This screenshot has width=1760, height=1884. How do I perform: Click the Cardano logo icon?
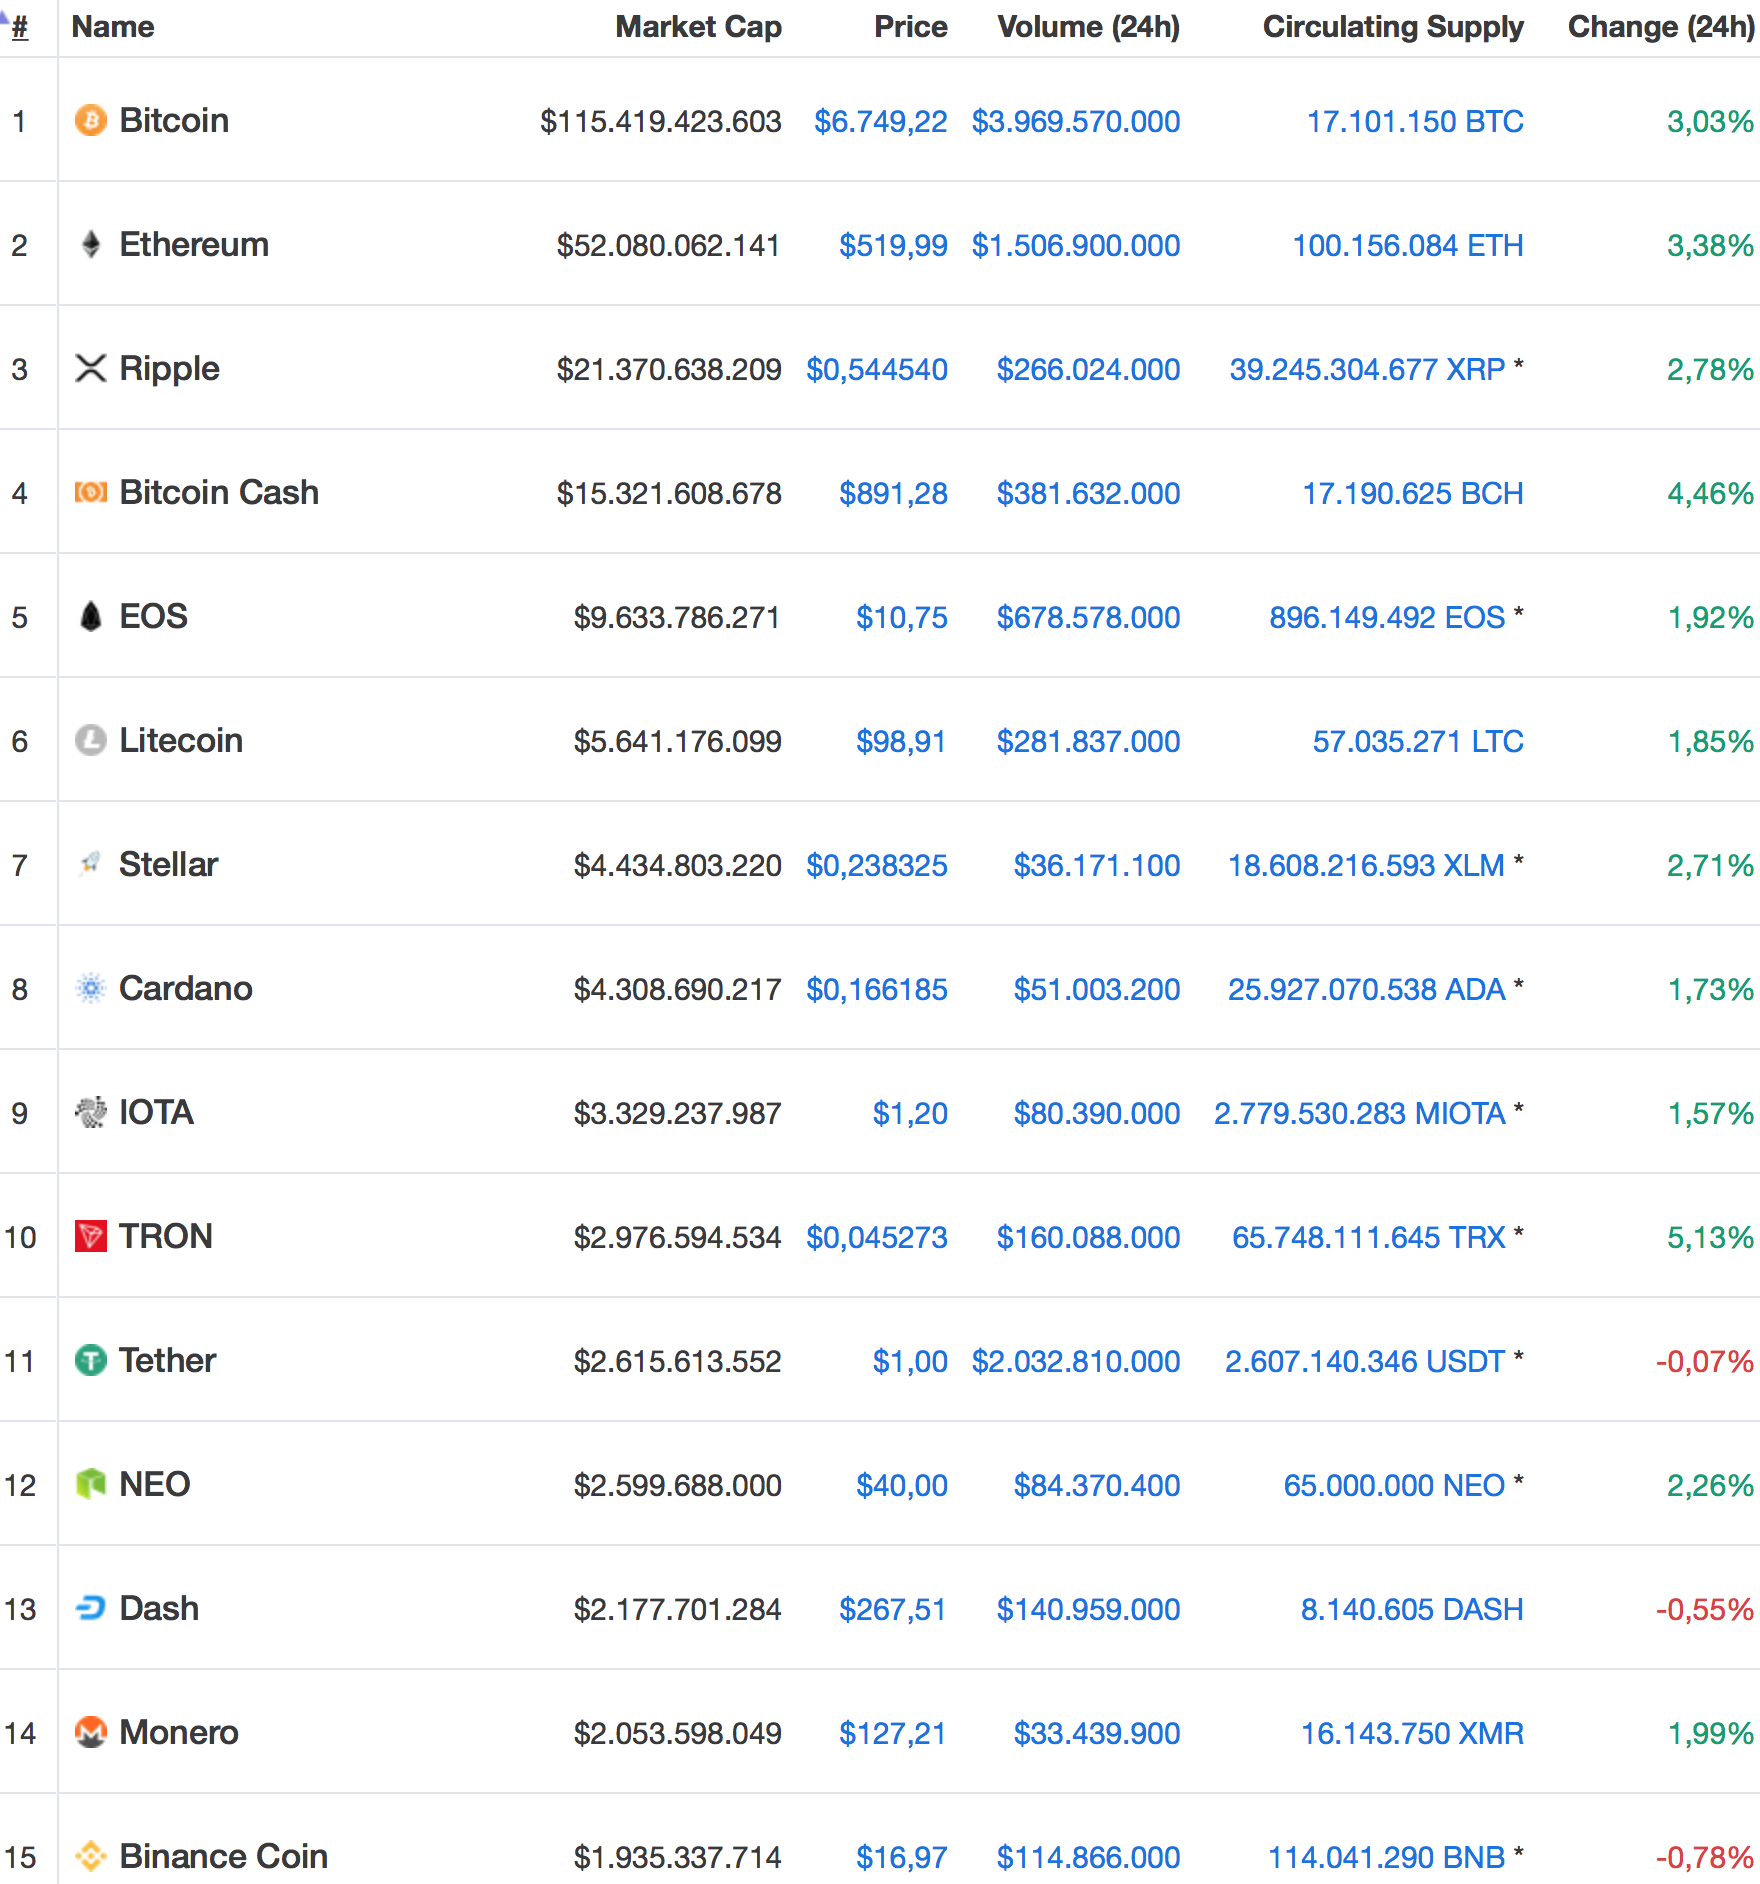(x=91, y=989)
